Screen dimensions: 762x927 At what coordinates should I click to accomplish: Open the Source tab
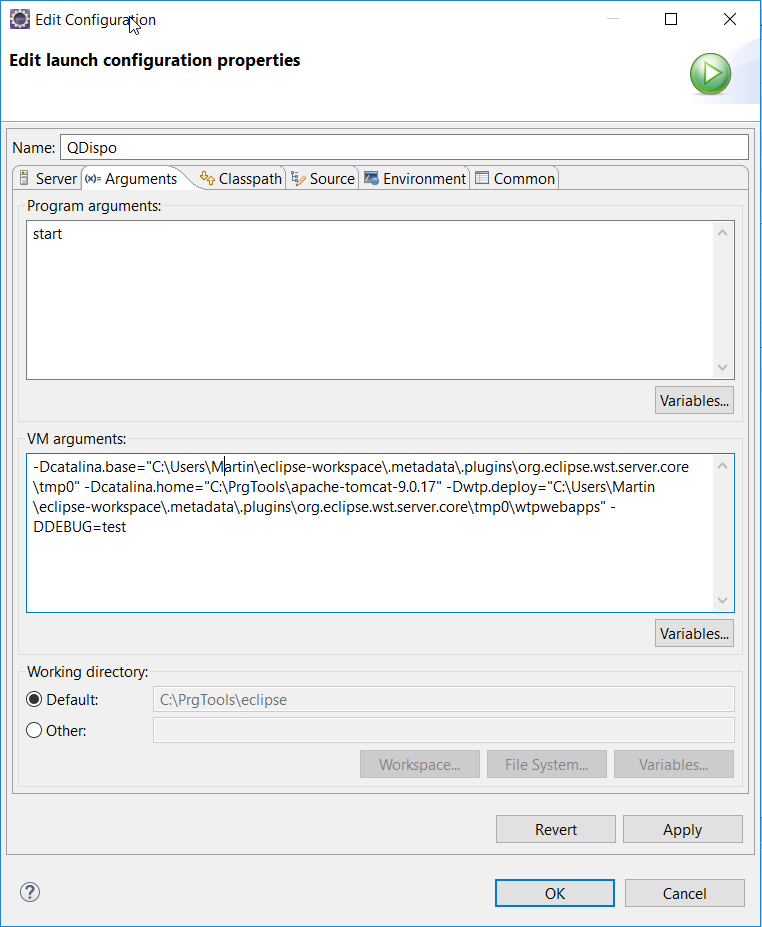tap(323, 178)
